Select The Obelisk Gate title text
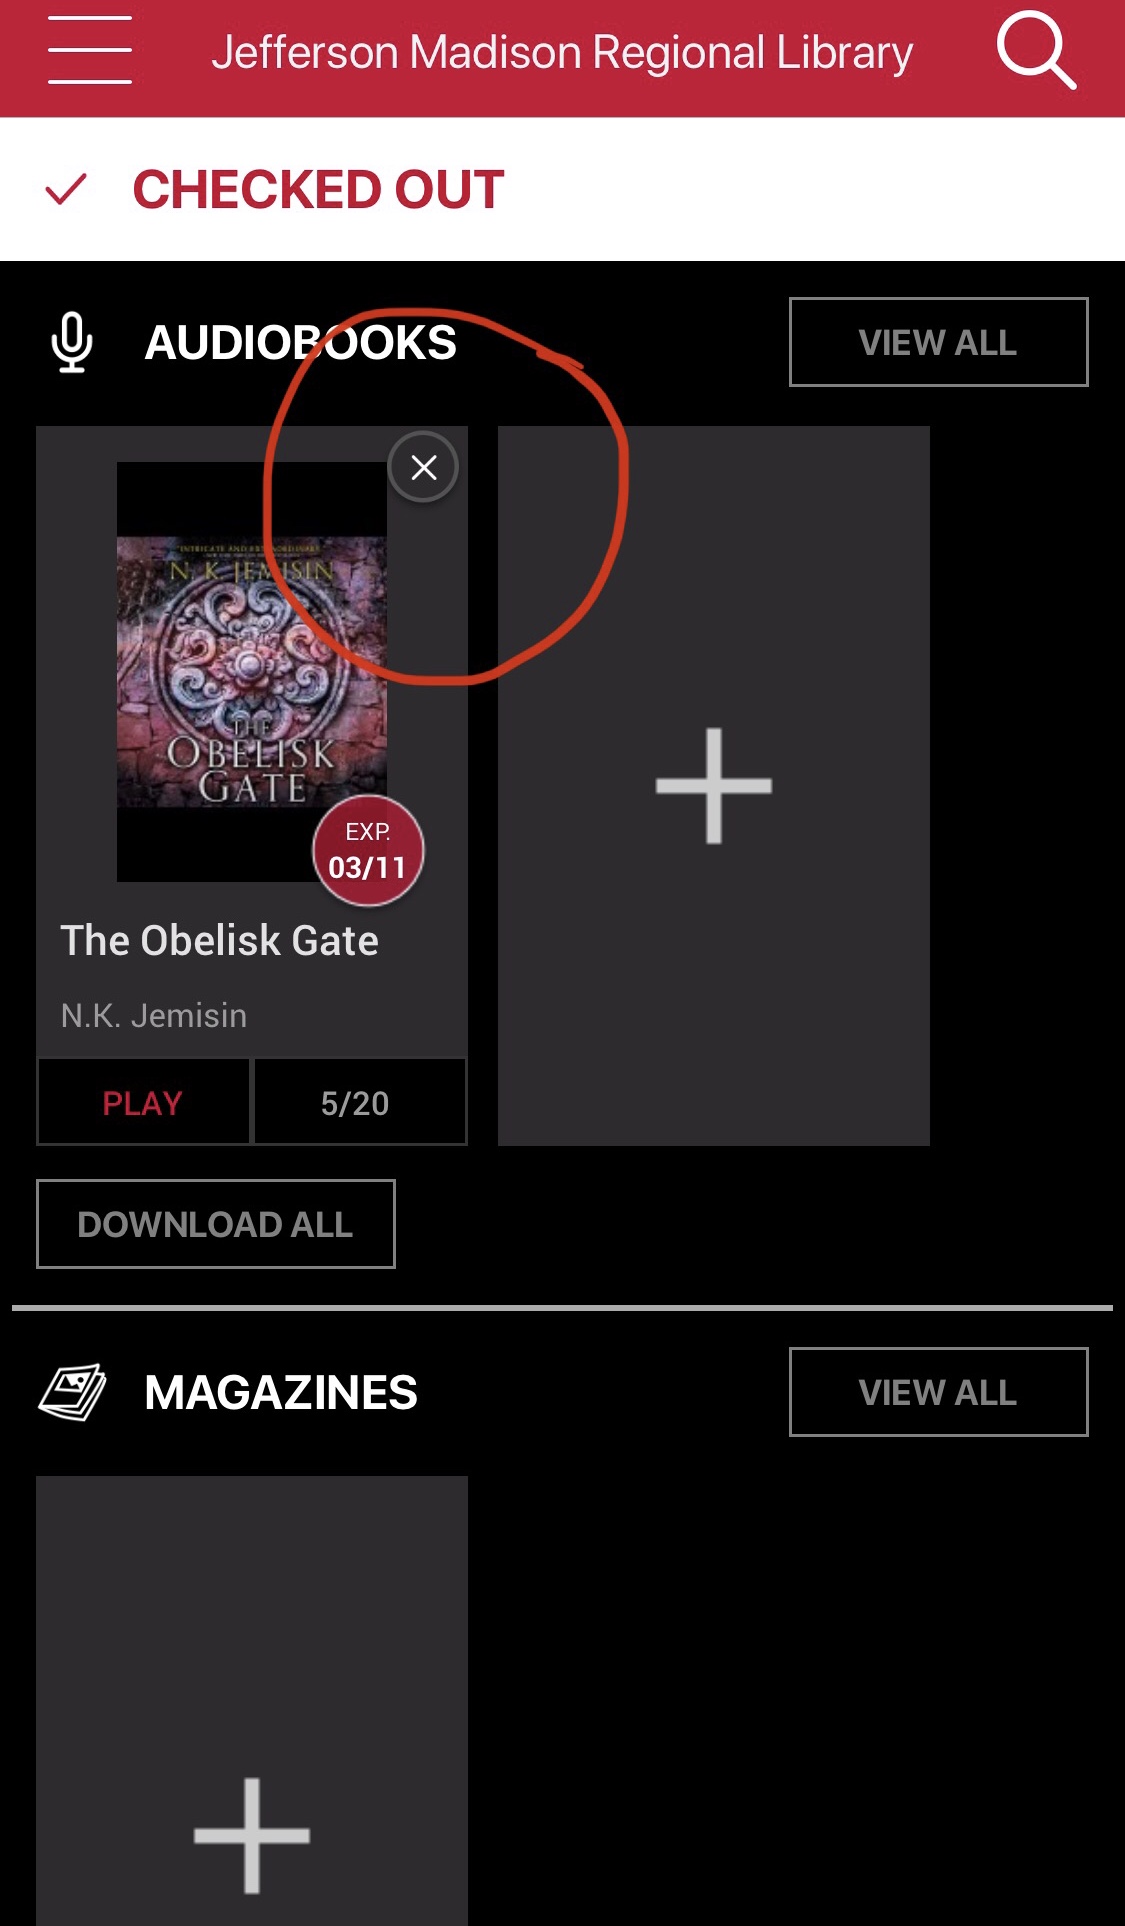Screen dimensions: 1125x1926 point(220,940)
